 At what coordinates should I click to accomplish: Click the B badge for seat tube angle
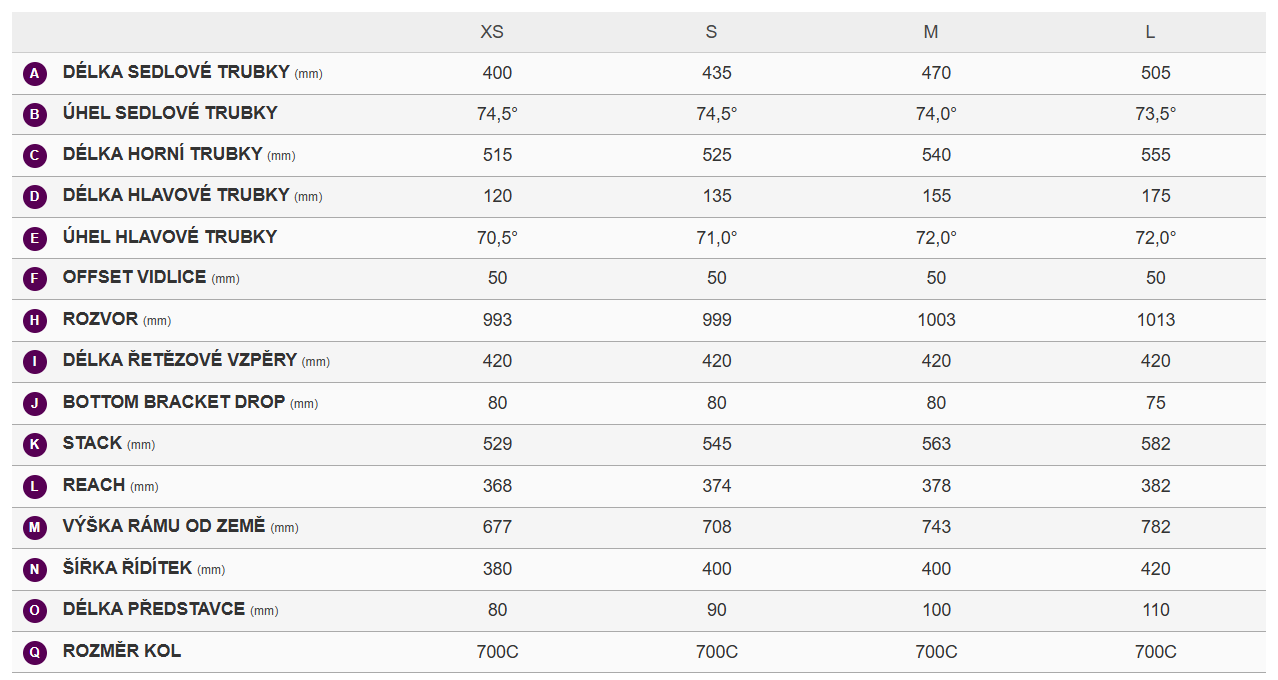pos(35,114)
